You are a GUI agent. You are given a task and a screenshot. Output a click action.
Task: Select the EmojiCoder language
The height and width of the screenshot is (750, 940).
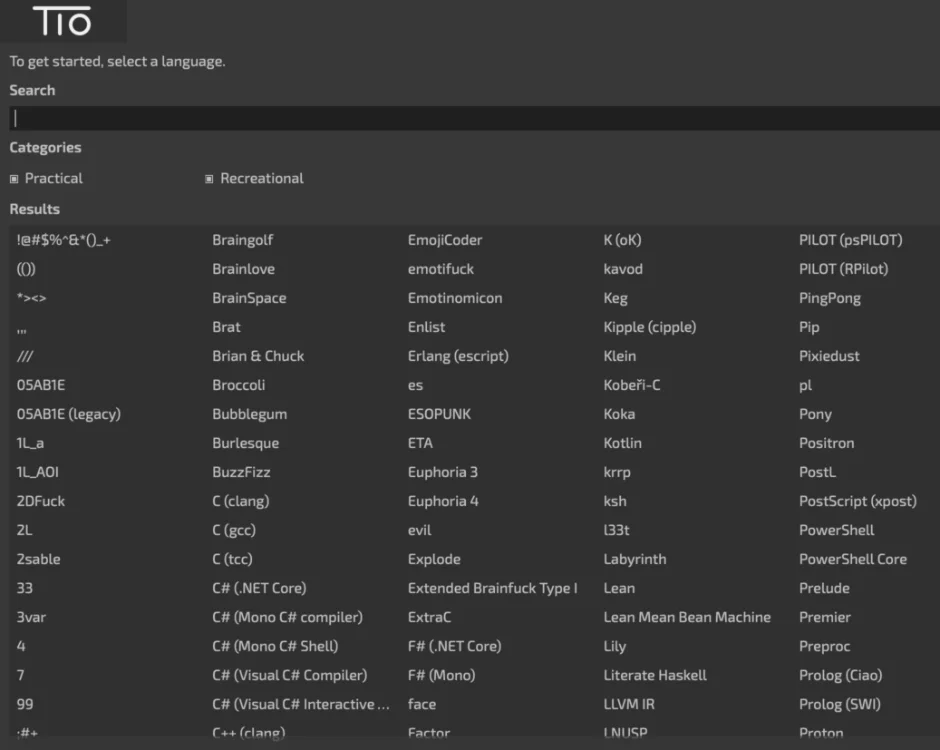445,240
